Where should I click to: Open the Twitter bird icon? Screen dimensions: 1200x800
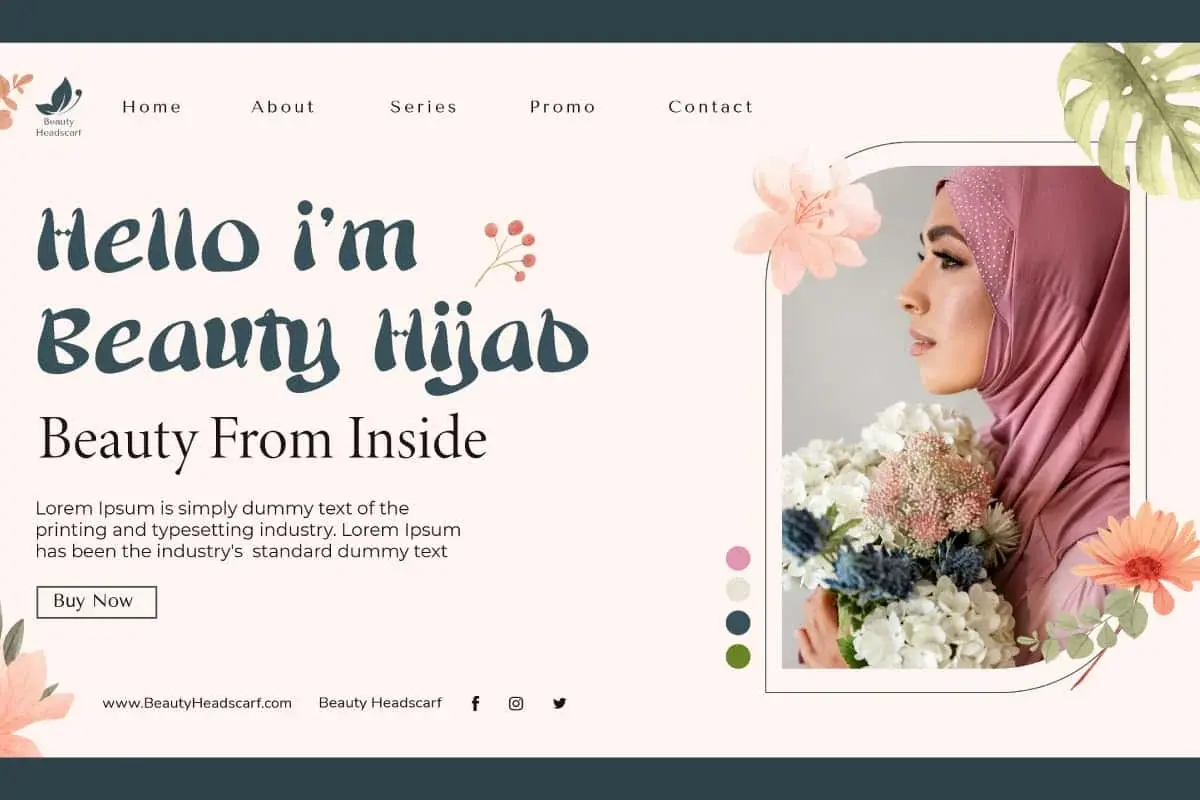(559, 703)
